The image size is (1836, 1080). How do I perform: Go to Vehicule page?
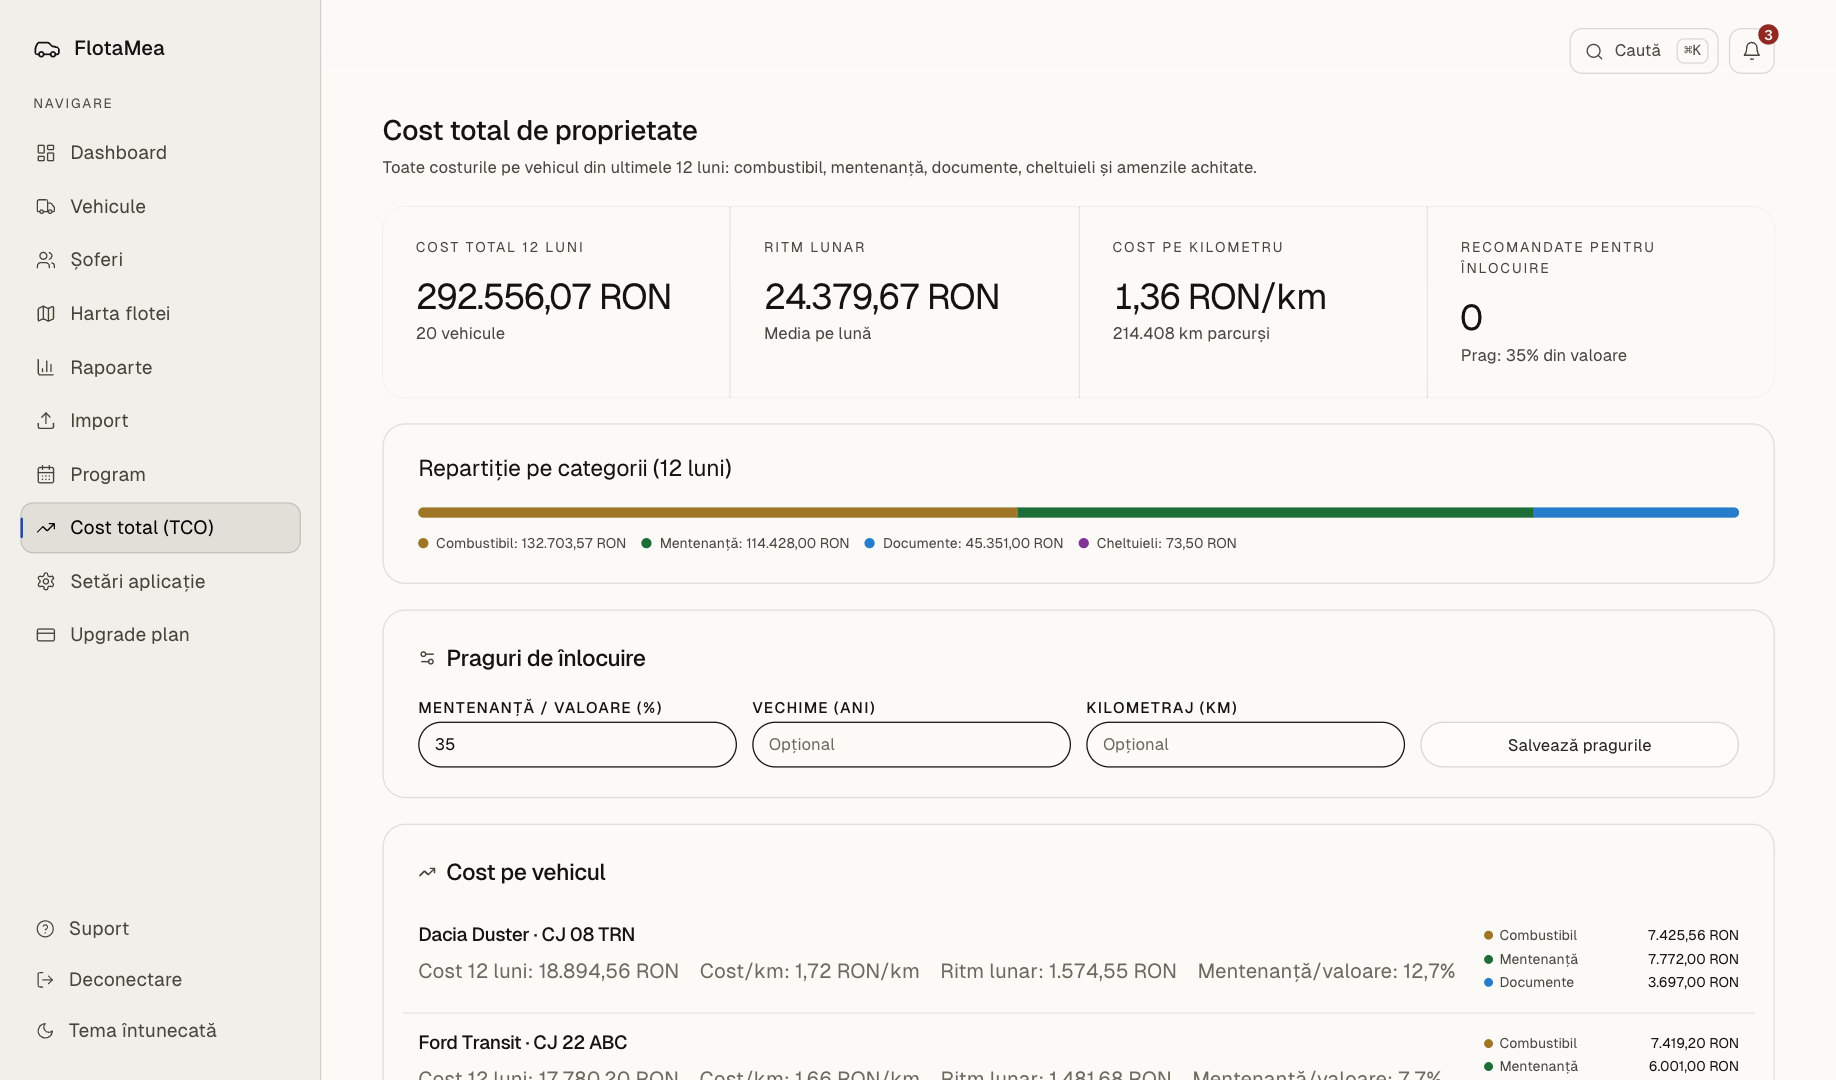coord(160,207)
